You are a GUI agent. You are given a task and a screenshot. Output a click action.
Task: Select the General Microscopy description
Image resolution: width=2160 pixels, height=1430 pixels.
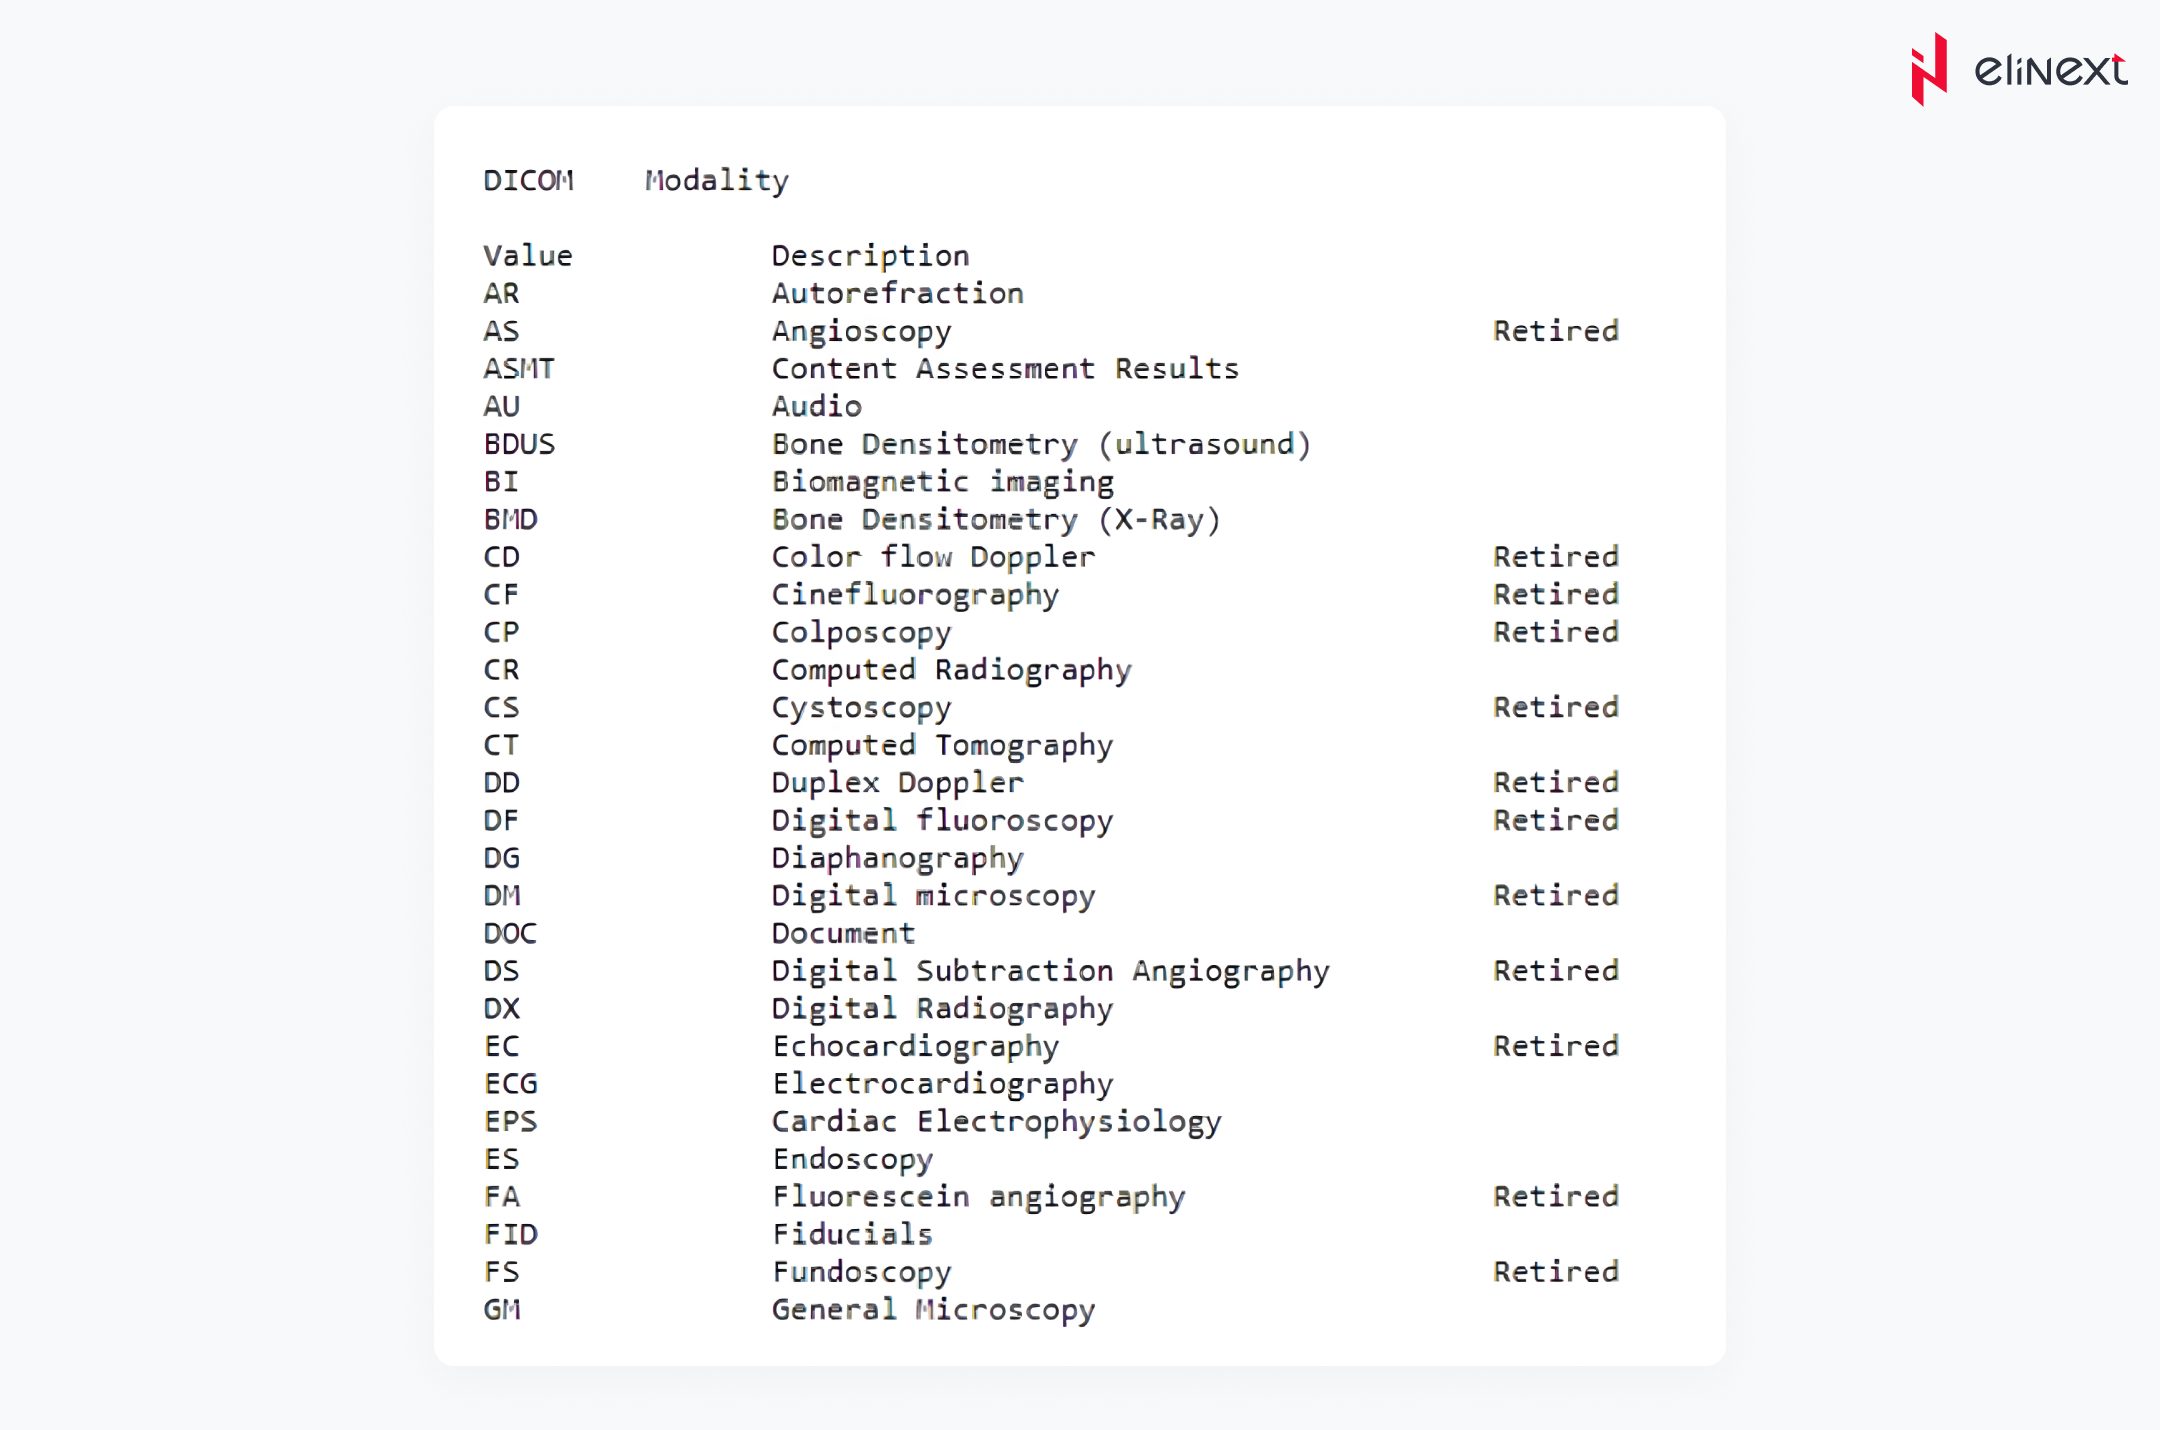coord(933,1310)
